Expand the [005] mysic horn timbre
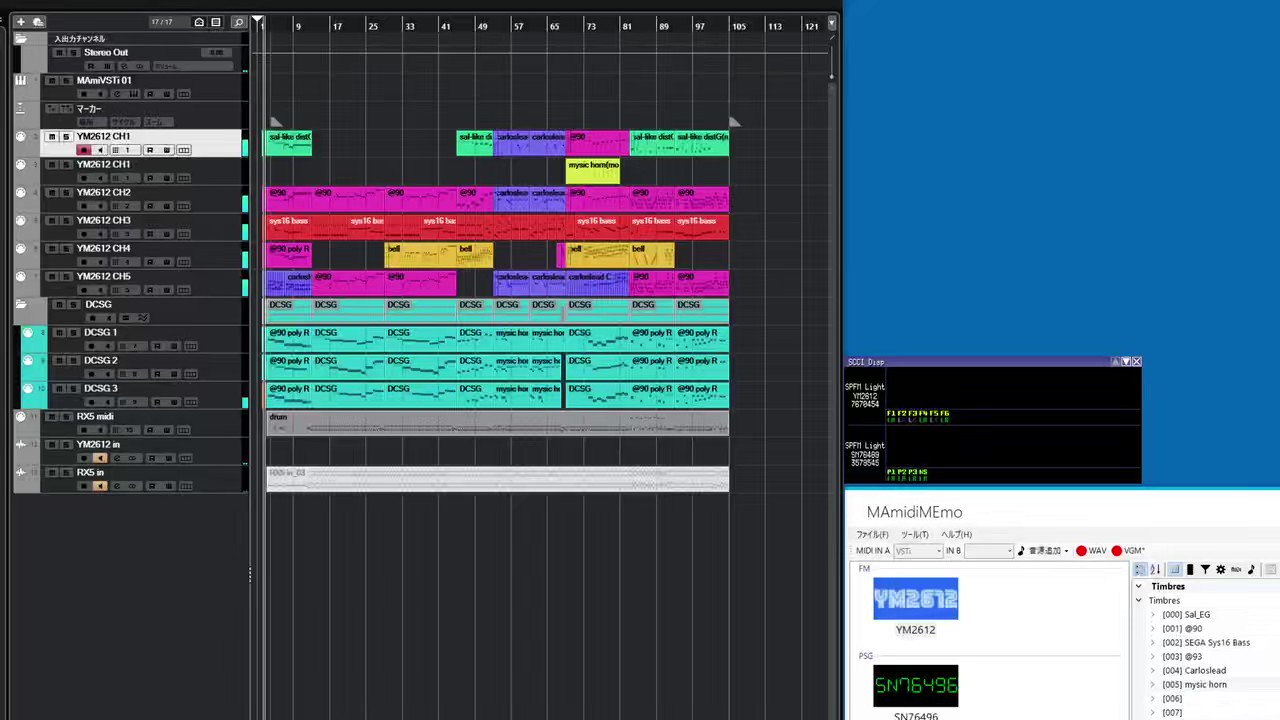 pos(1153,685)
